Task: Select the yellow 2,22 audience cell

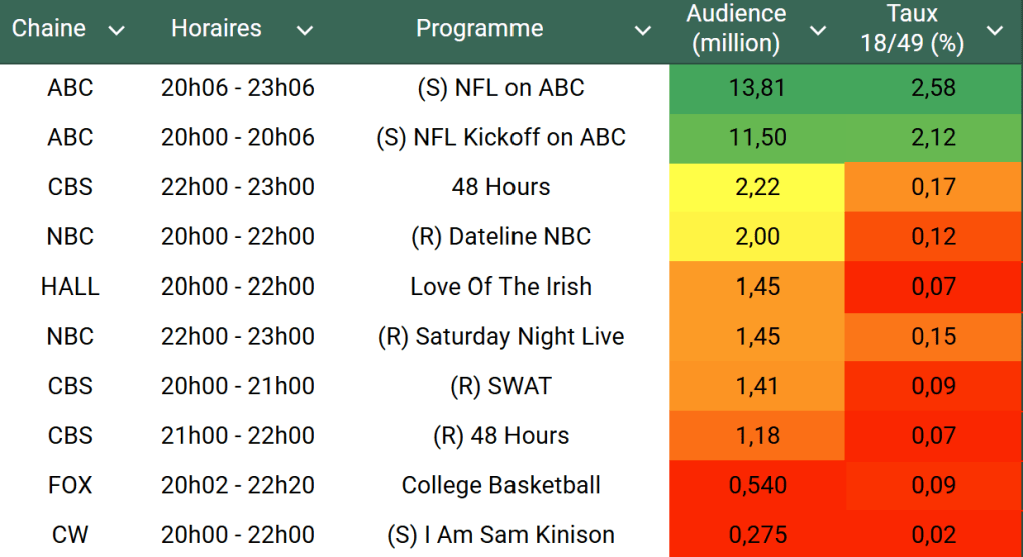Action: [x=757, y=187]
